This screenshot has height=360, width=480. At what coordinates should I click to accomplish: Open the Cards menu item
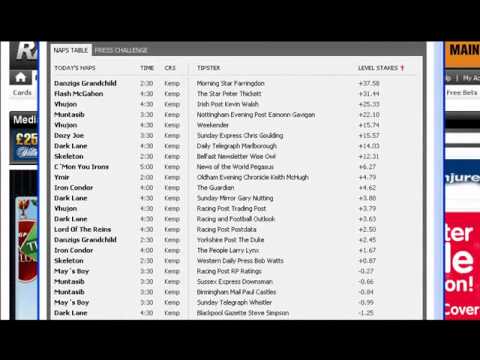[22, 92]
